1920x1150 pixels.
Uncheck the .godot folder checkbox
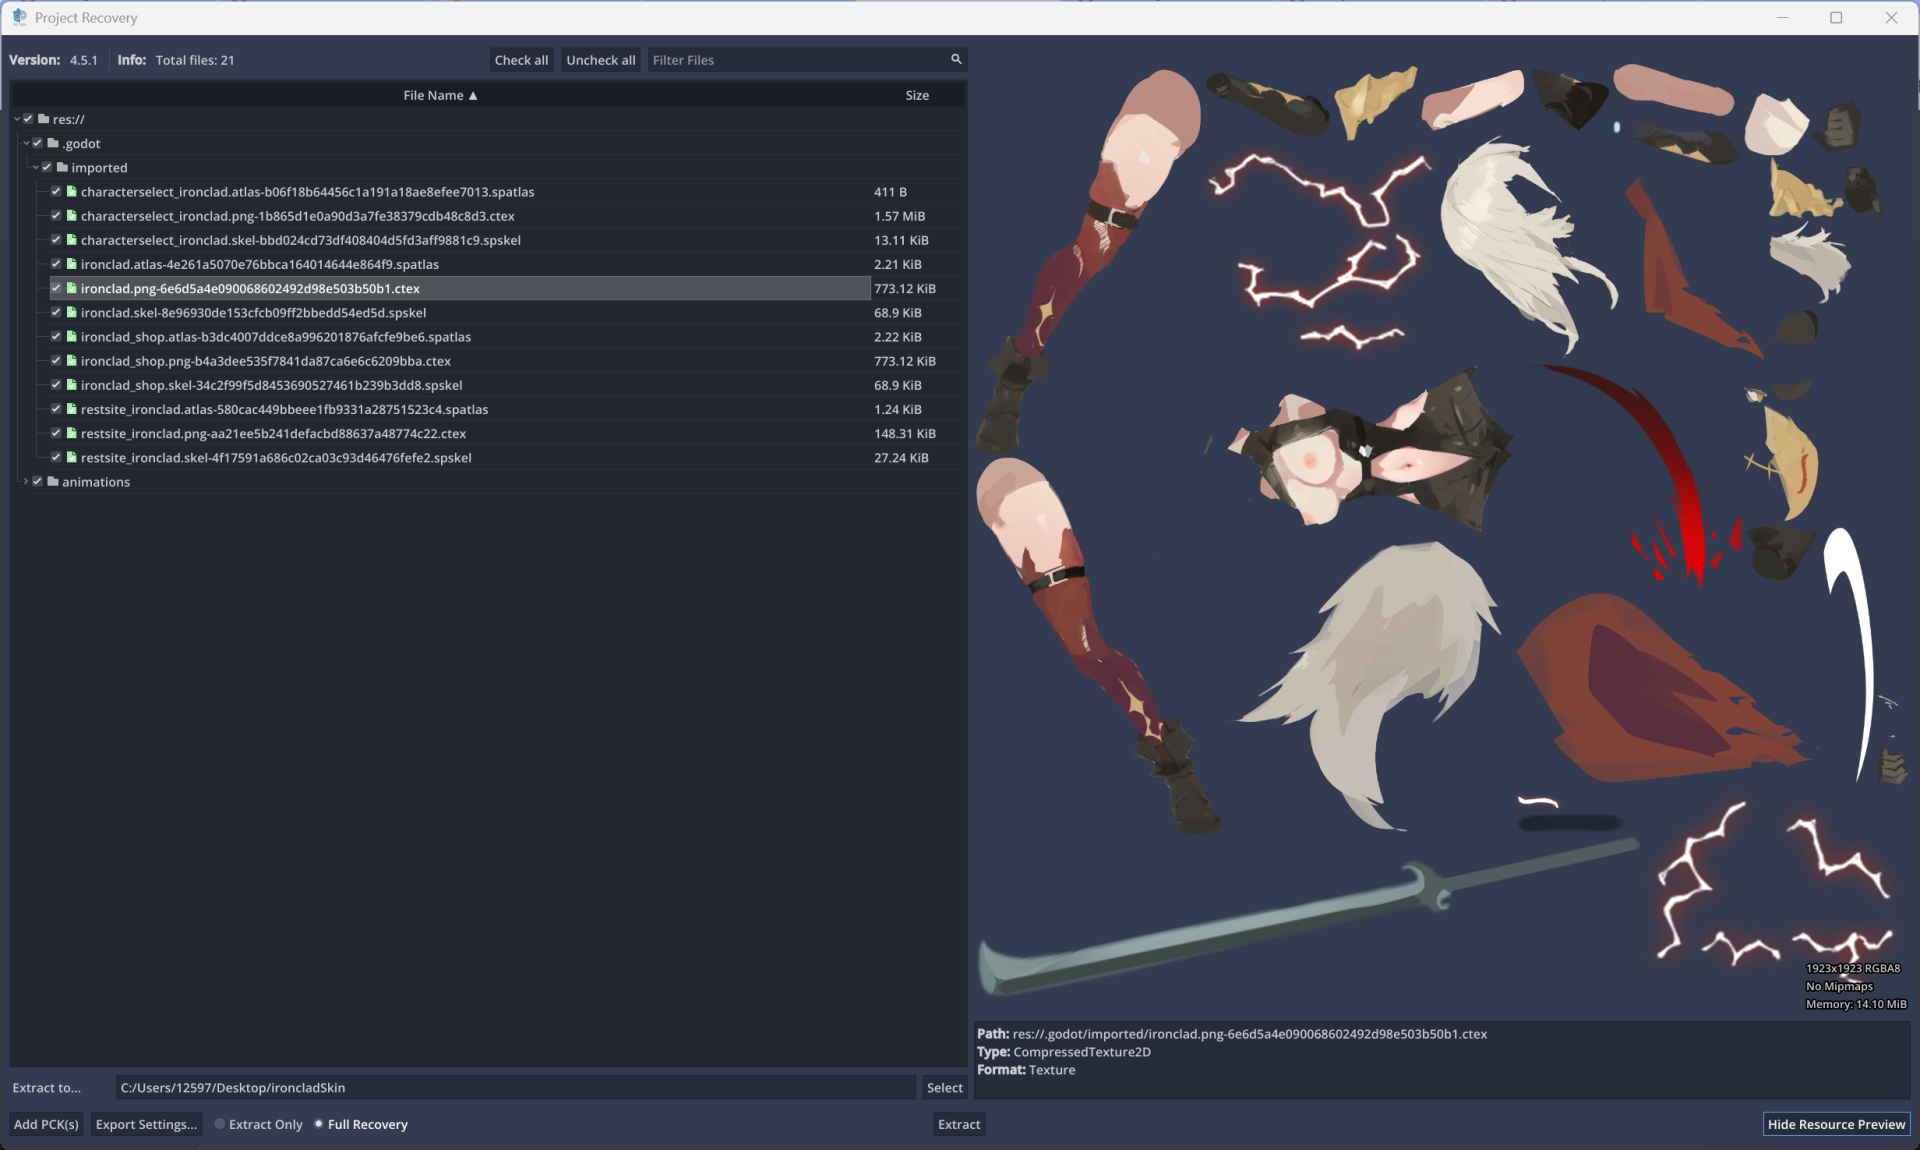pos(38,143)
